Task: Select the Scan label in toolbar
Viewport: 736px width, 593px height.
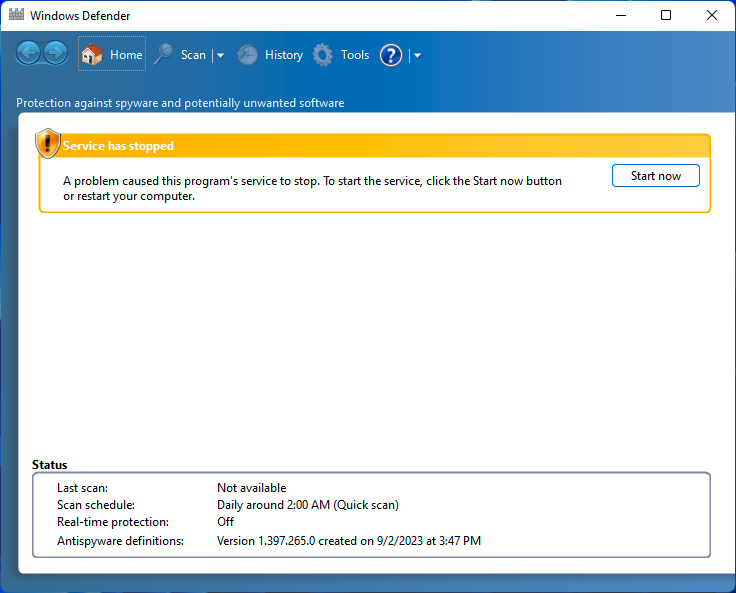Action: click(193, 55)
